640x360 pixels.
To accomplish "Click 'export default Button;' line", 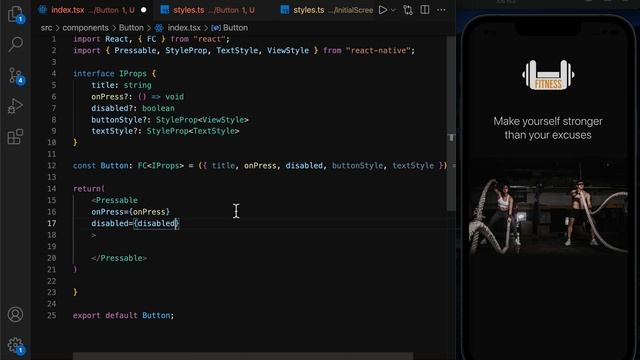I will [x=123, y=315].
